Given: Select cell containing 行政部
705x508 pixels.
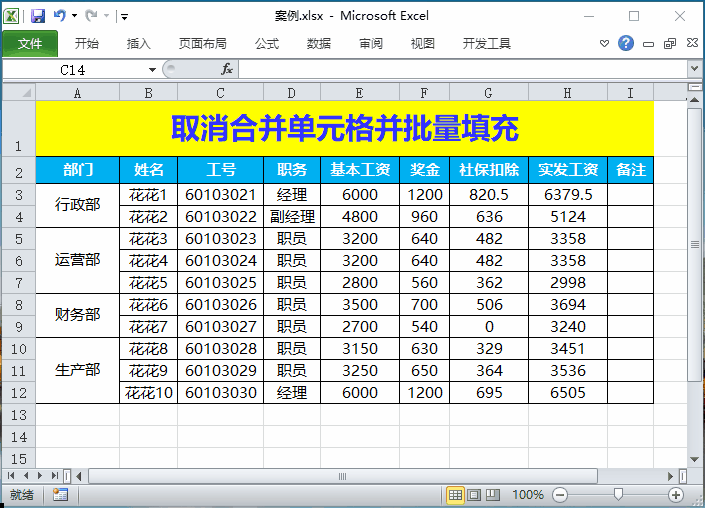Looking at the screenshot, I should point(77,205).
